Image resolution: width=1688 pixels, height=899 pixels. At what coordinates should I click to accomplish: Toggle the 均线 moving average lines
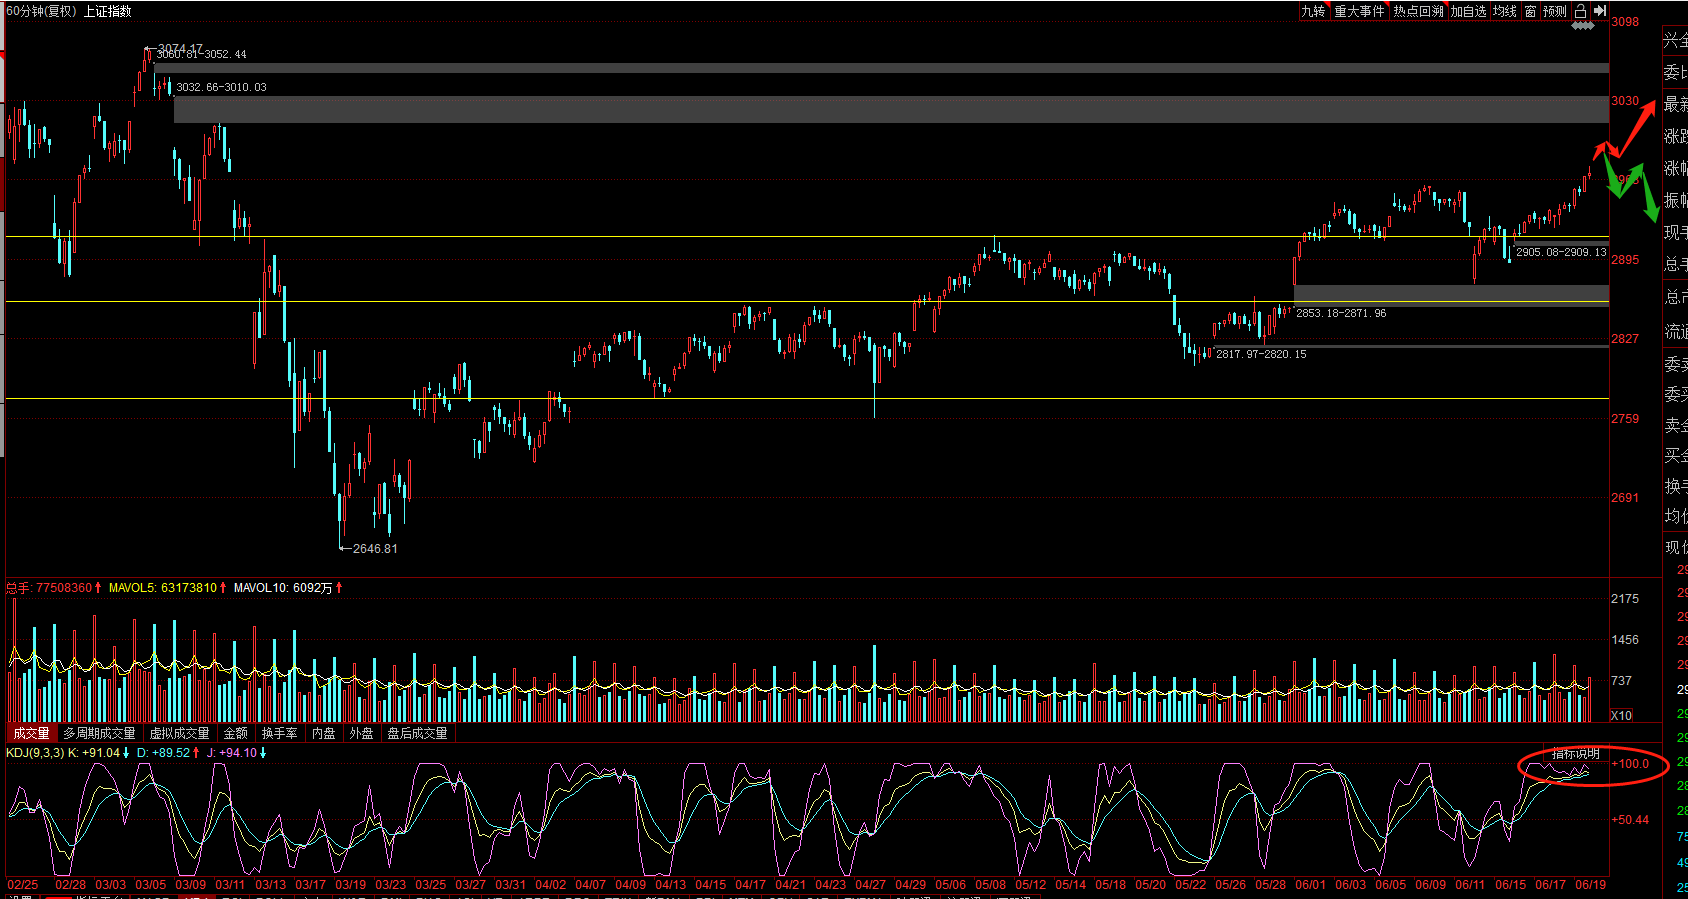pyautogui.click(x=1504, y=11)
